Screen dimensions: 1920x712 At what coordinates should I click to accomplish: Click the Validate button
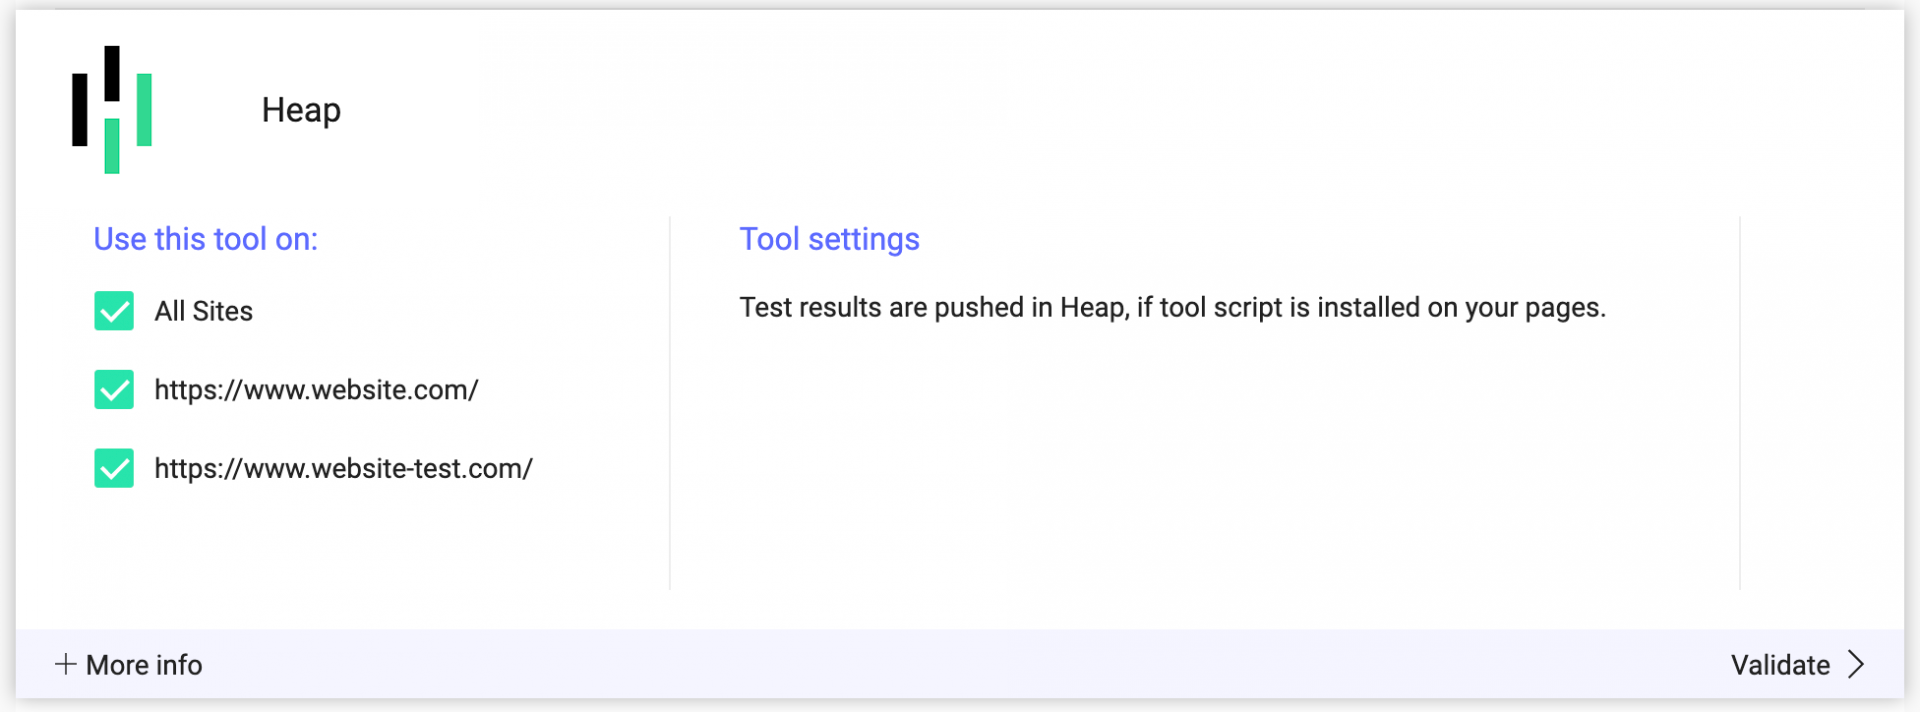coord(1798,665)
